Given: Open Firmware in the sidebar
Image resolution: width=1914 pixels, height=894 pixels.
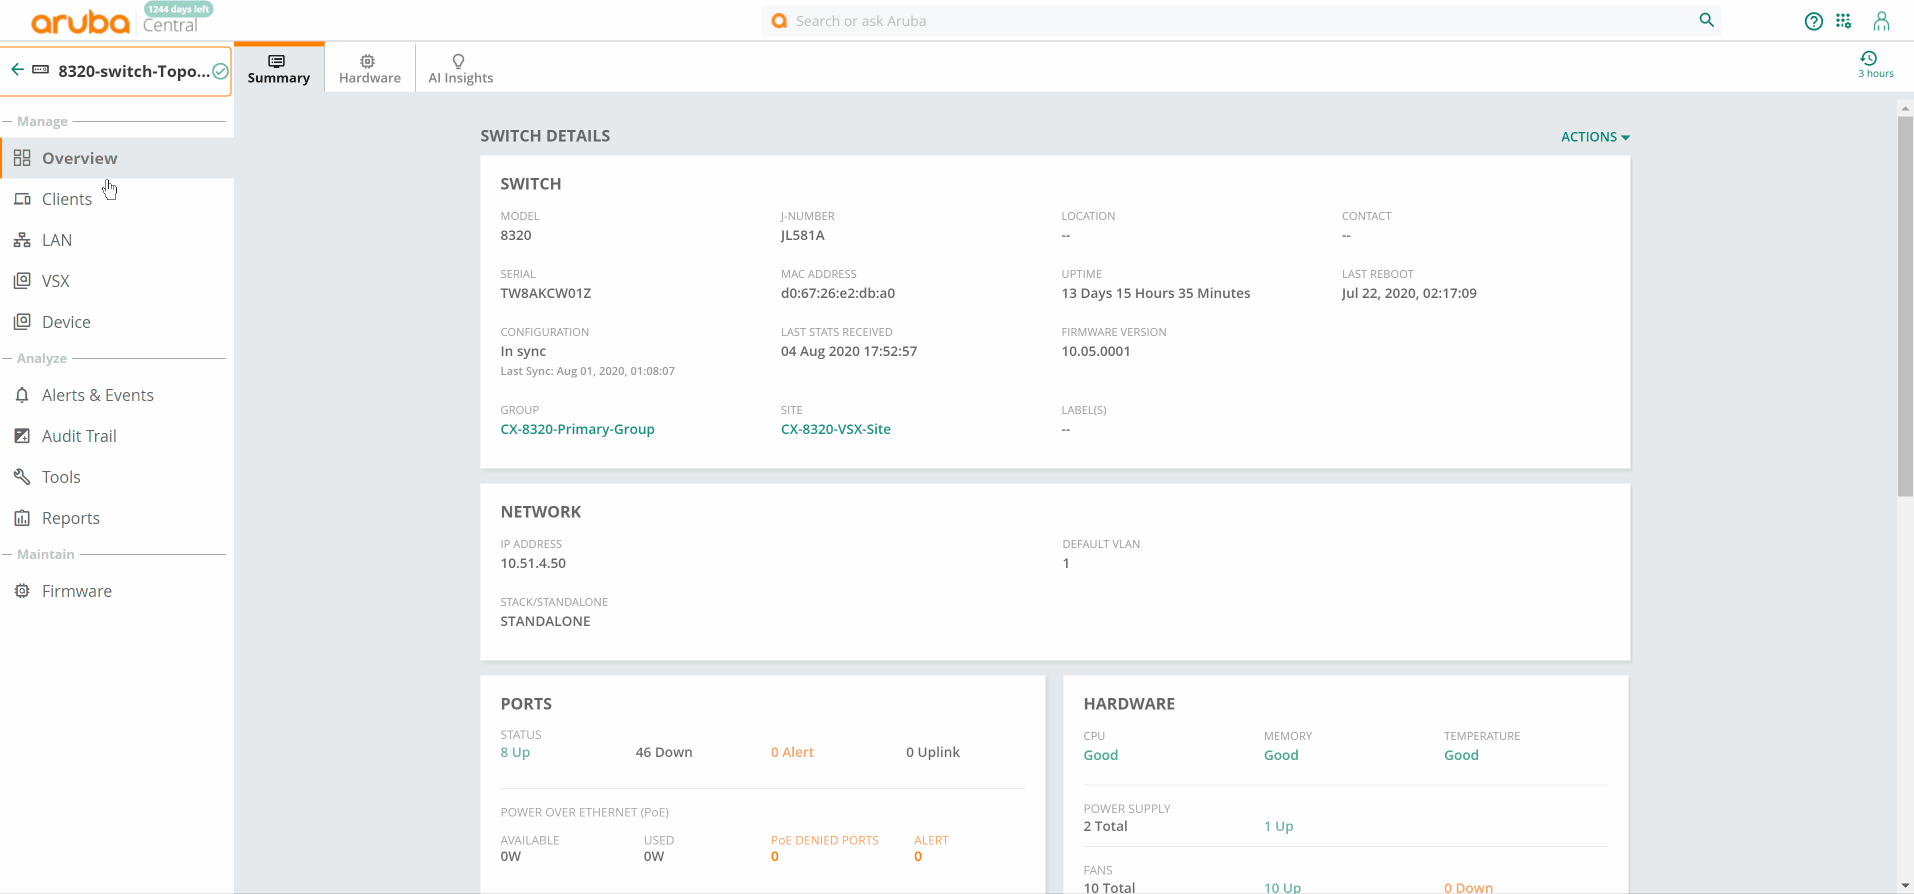Looking at the screenshot, I should pyautogui.click(x=117, y=591).
